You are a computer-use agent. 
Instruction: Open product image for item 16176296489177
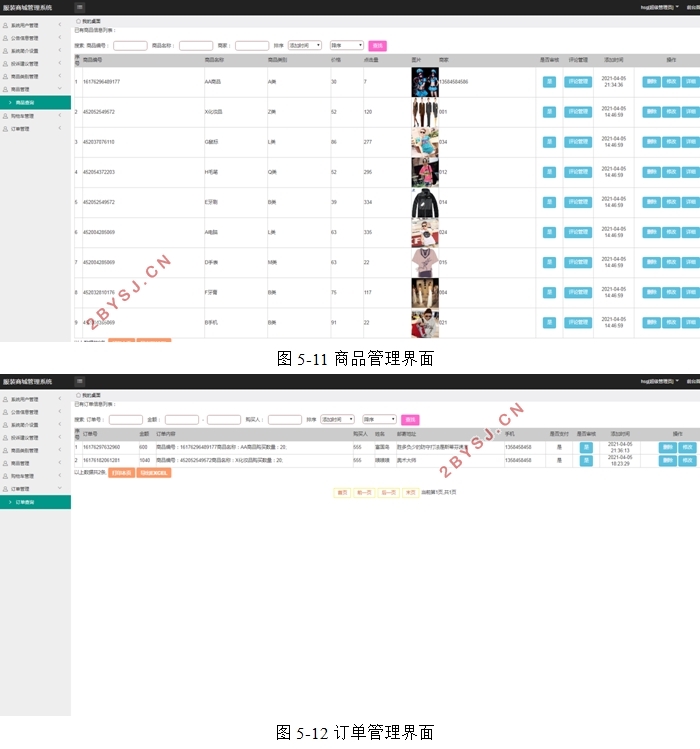coord(425,82)
